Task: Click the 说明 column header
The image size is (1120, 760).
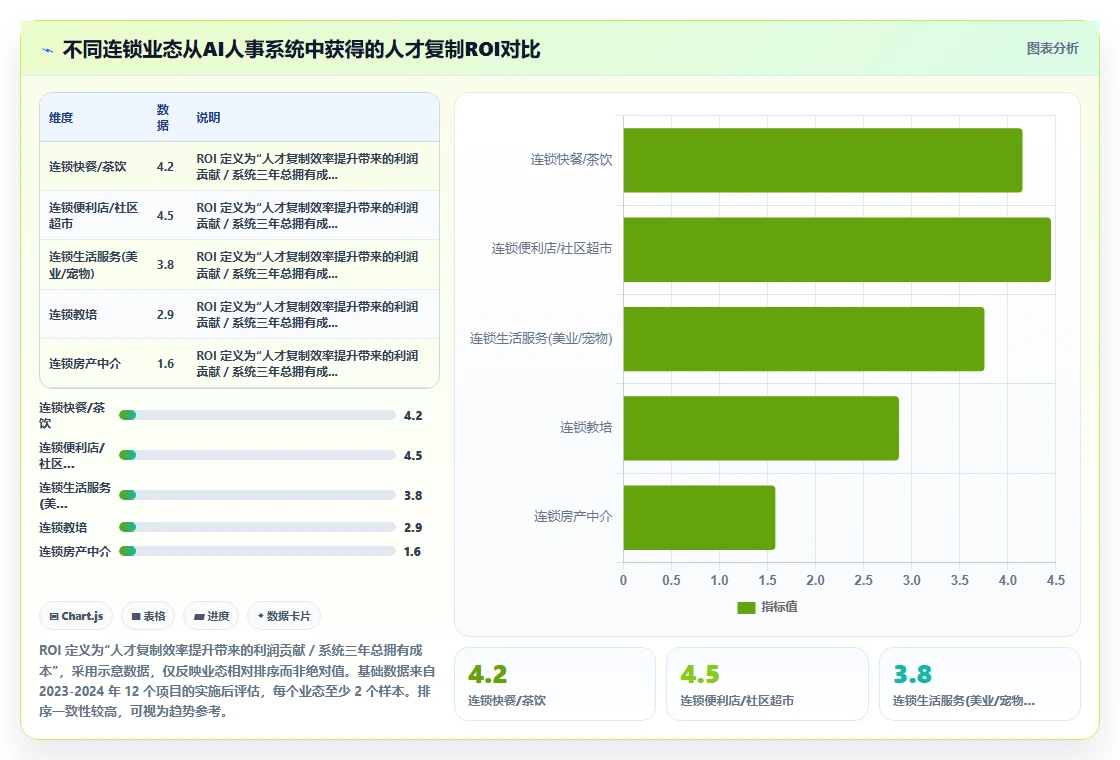Action: click(x=208, y=118)
